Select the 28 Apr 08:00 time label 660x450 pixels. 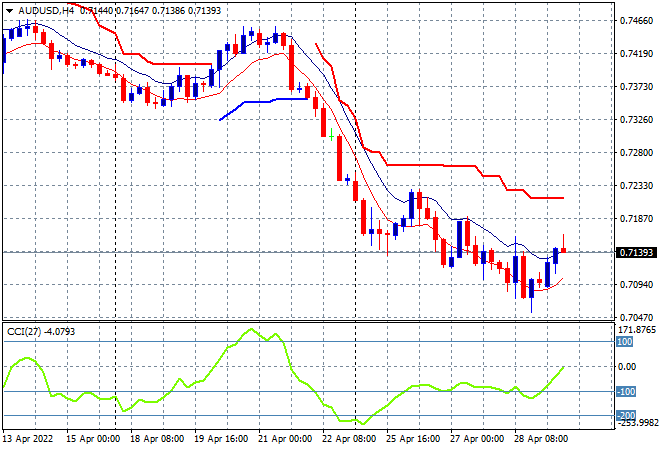click(x=541, y=439)
